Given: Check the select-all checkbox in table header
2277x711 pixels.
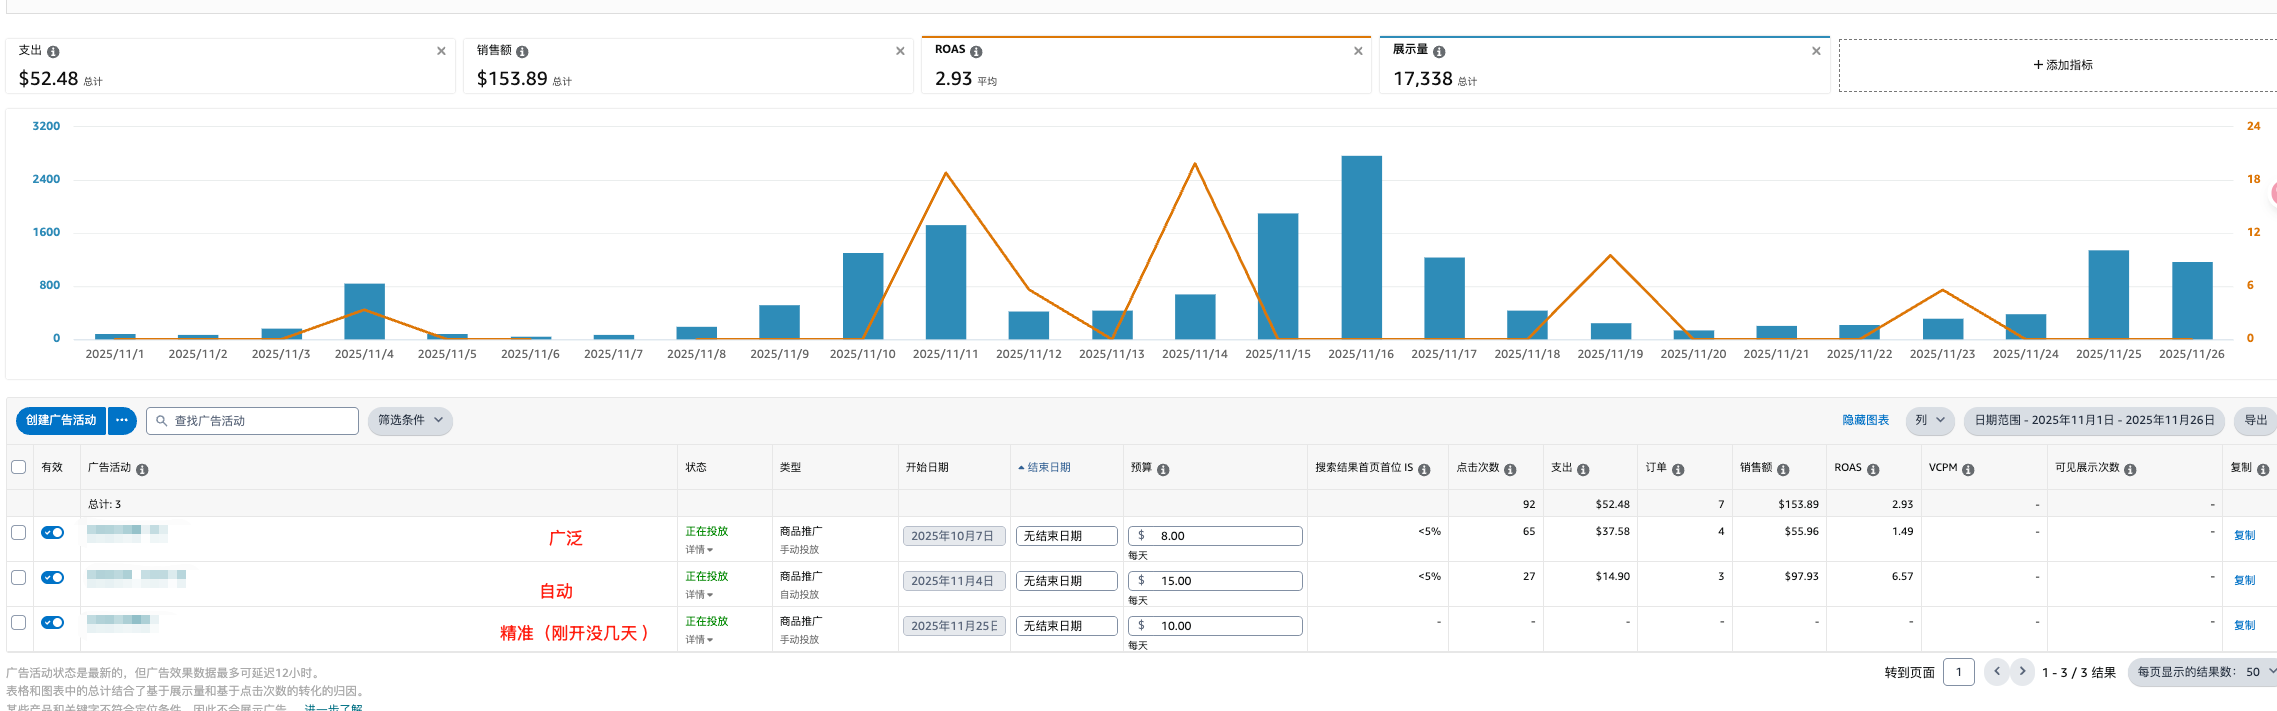Looking at the screenshot, I should 18,467.
